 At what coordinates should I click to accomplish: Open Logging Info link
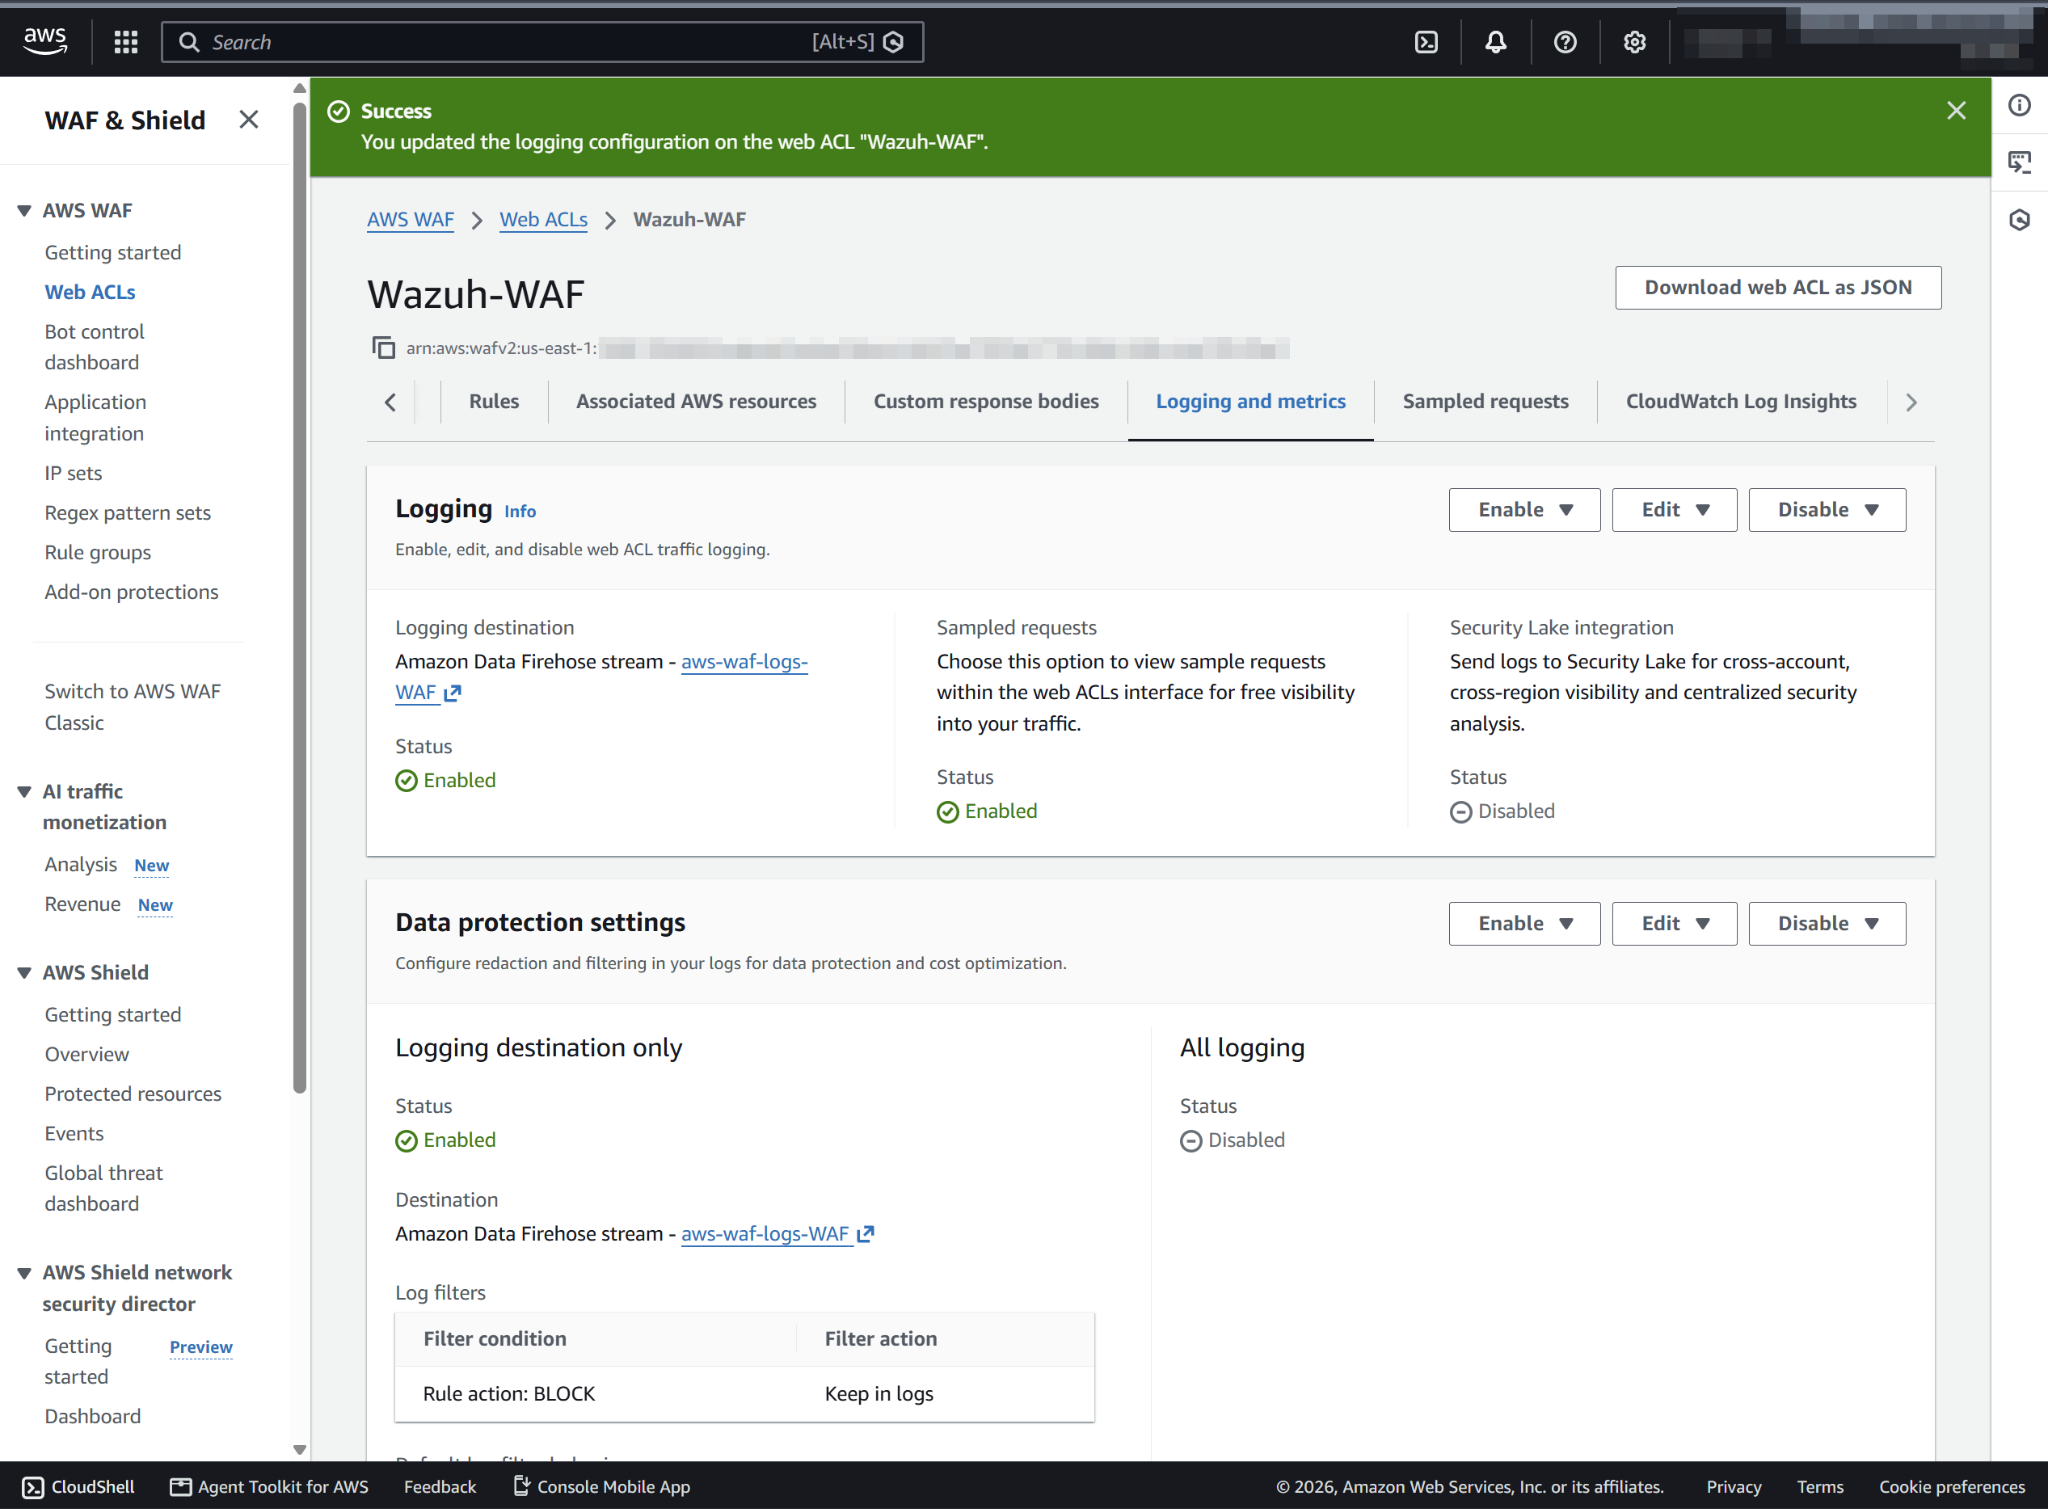[x=520, y=511]
